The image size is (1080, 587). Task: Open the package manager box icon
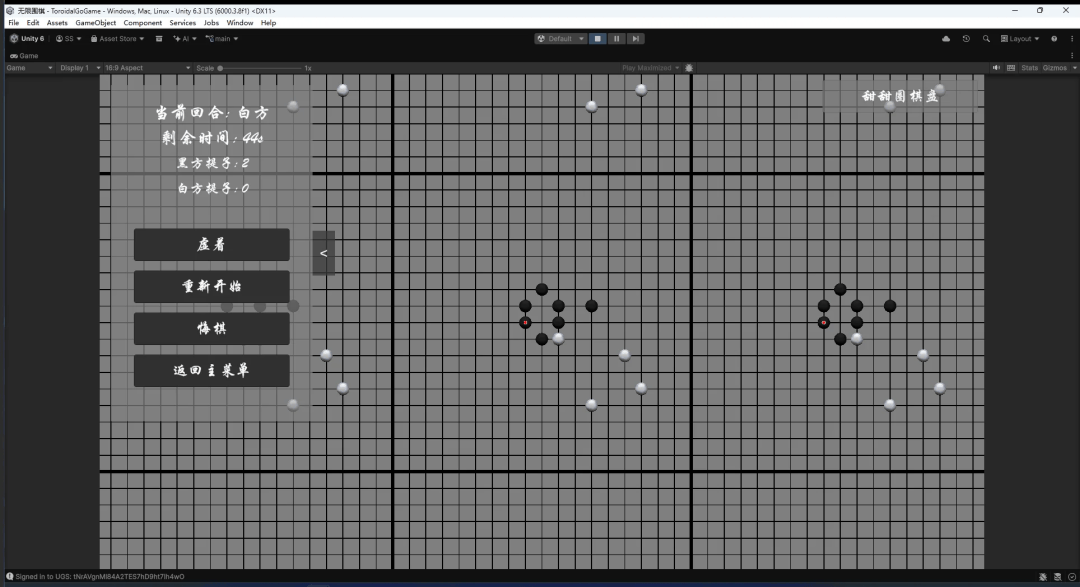pos(158,39)
